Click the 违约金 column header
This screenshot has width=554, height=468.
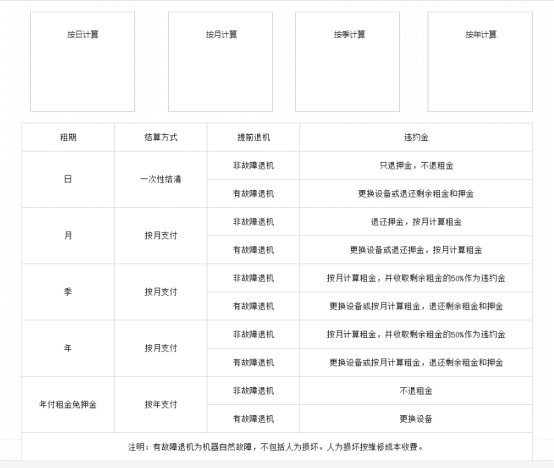(x=416, y=137)
